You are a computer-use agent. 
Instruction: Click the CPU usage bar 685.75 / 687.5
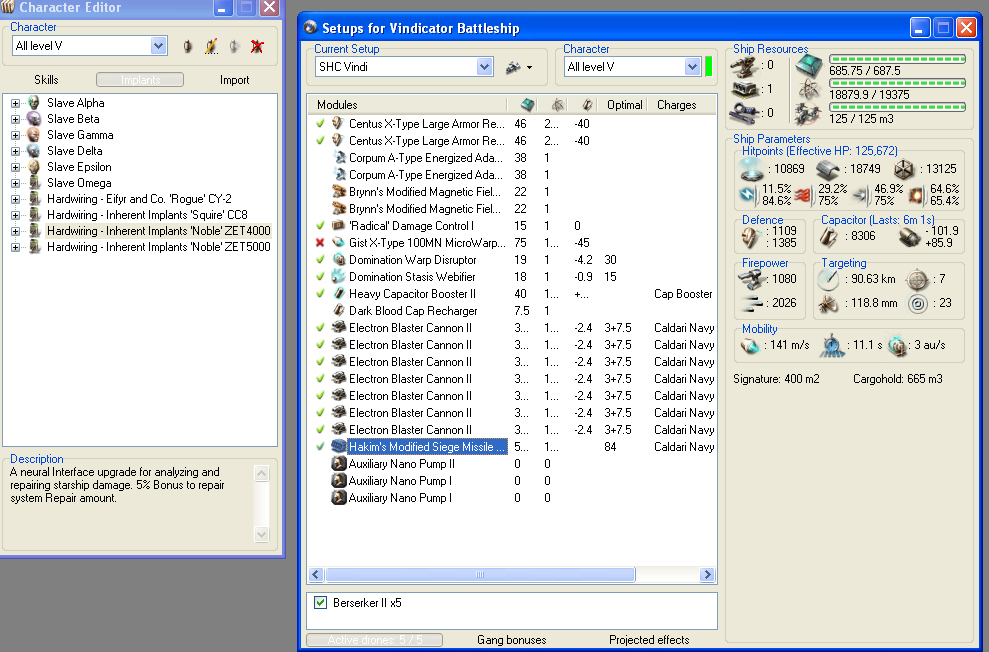(x=897, y=59)
